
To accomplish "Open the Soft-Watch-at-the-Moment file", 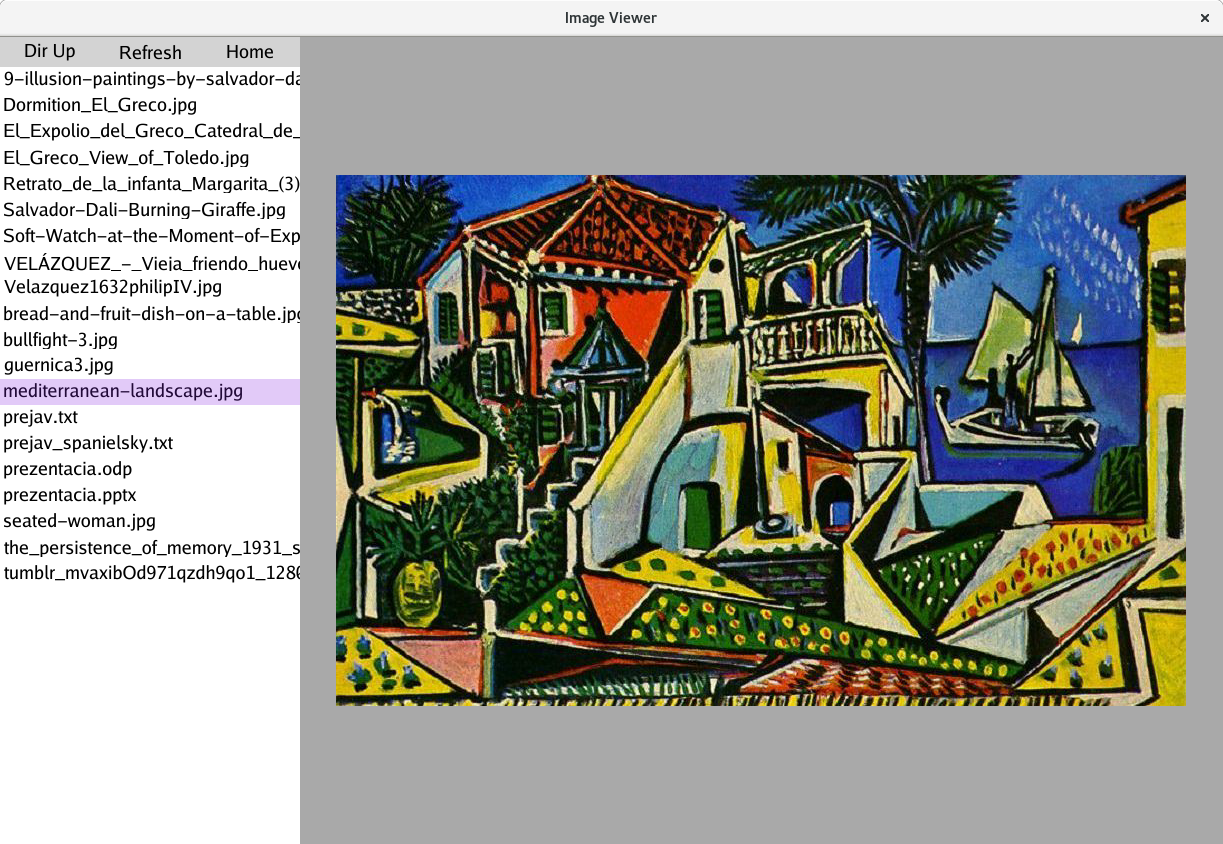I will tap(150, 235).
